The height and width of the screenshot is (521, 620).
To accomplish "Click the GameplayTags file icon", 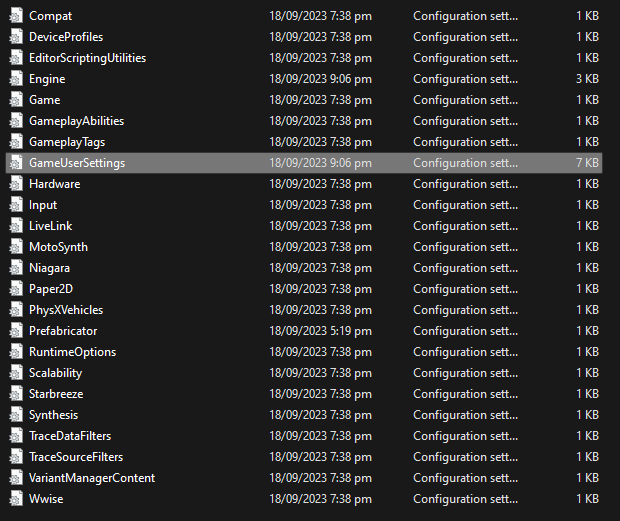I will point(16,142).
